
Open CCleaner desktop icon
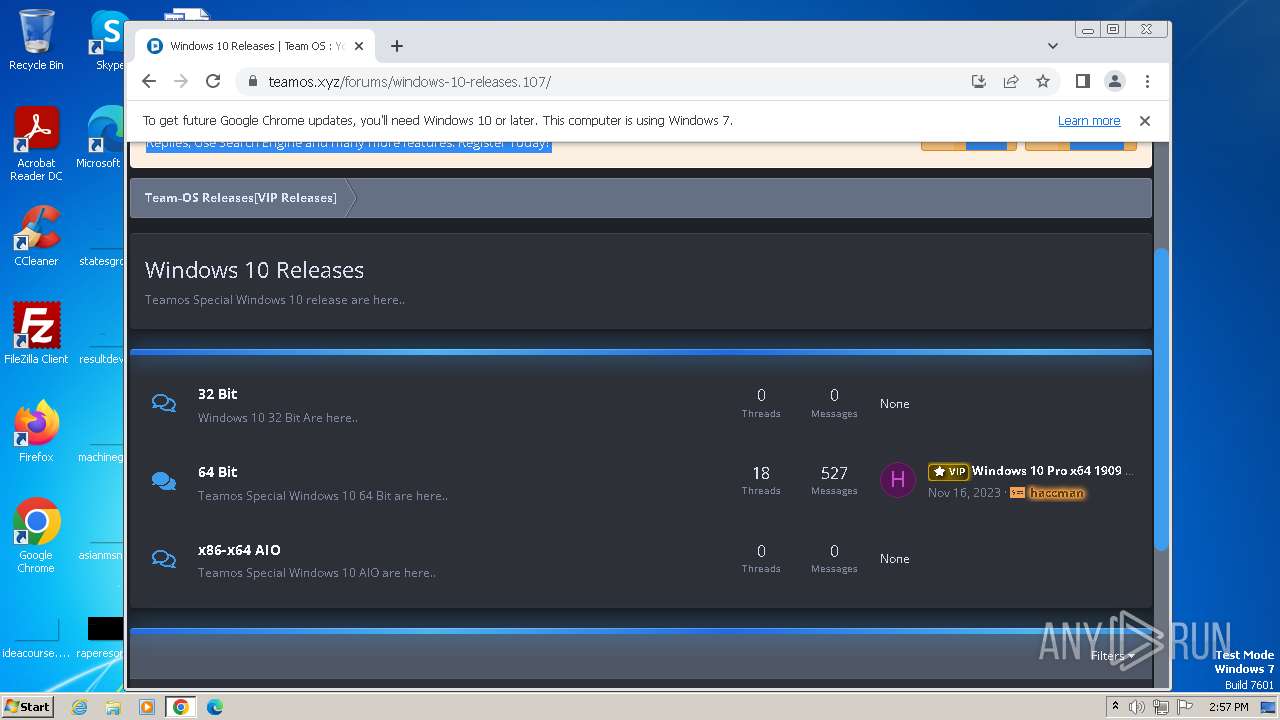tap(36, 236)
